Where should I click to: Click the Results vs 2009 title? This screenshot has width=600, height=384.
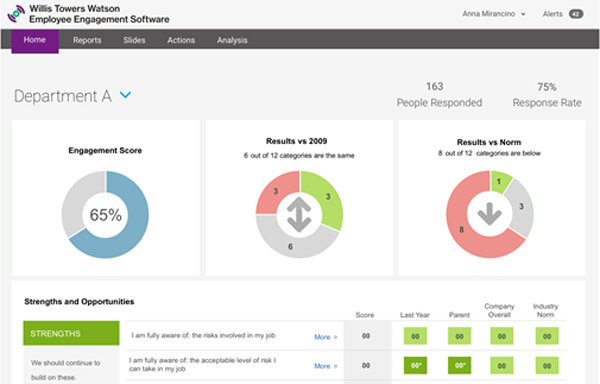tap(297, 141)
